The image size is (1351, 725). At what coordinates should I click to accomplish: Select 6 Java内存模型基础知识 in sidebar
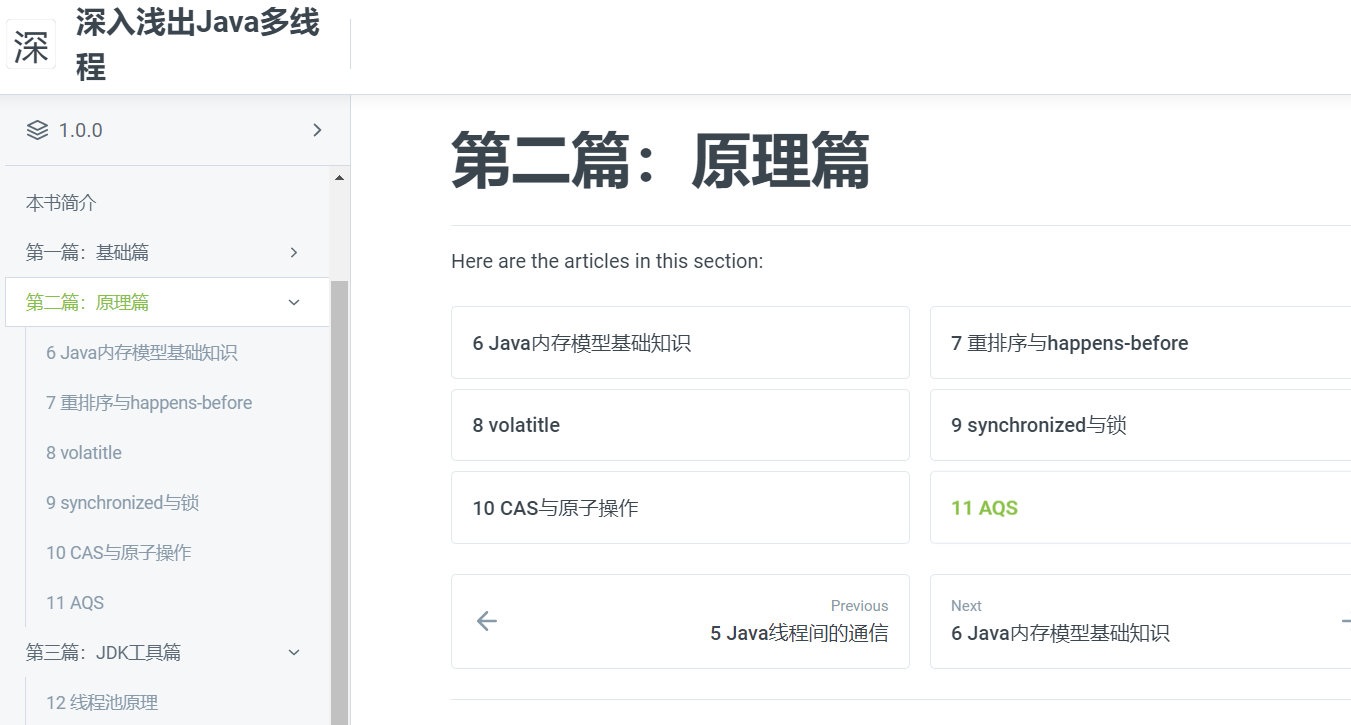142,353
